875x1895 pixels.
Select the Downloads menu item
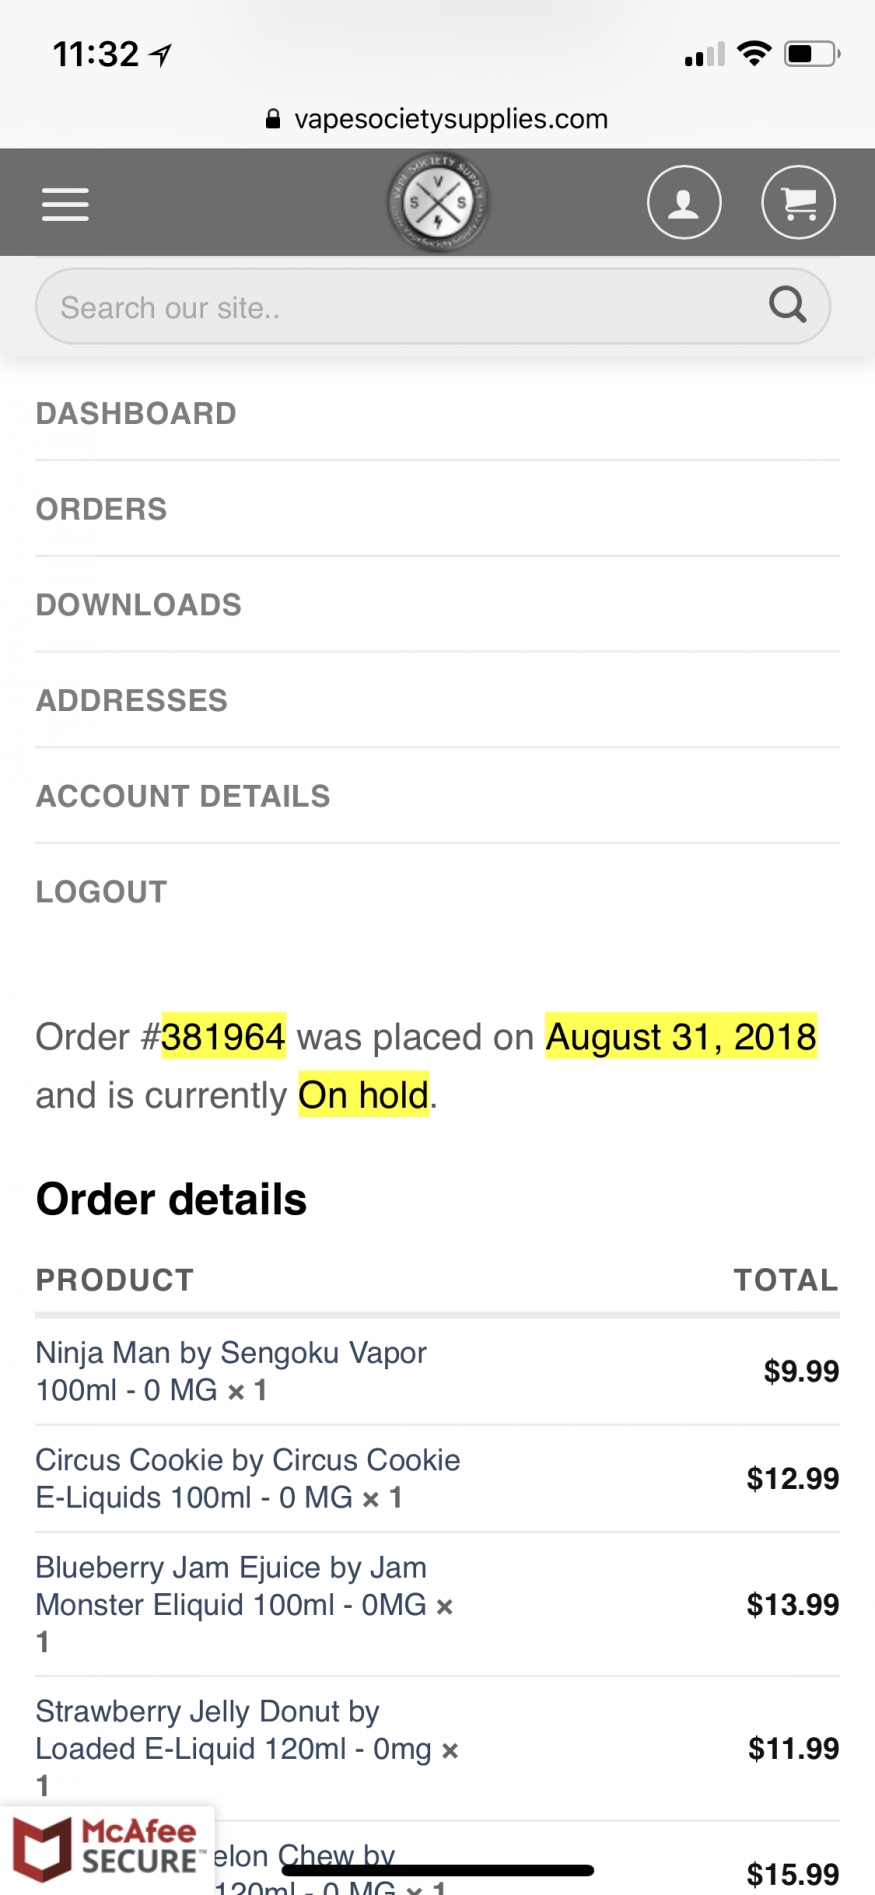coord(139,605)
